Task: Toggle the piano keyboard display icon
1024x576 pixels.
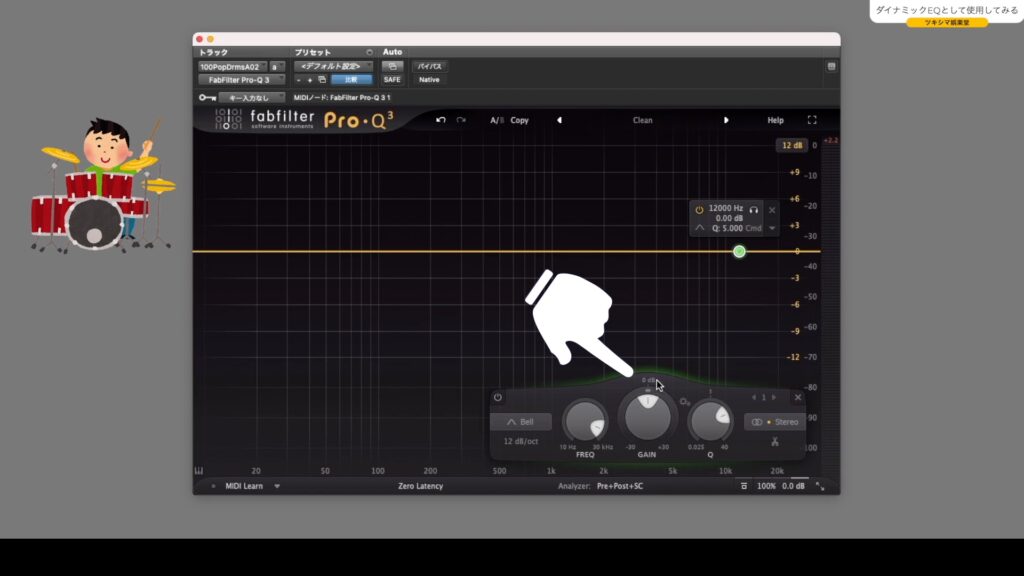Action: coord(199,471)
